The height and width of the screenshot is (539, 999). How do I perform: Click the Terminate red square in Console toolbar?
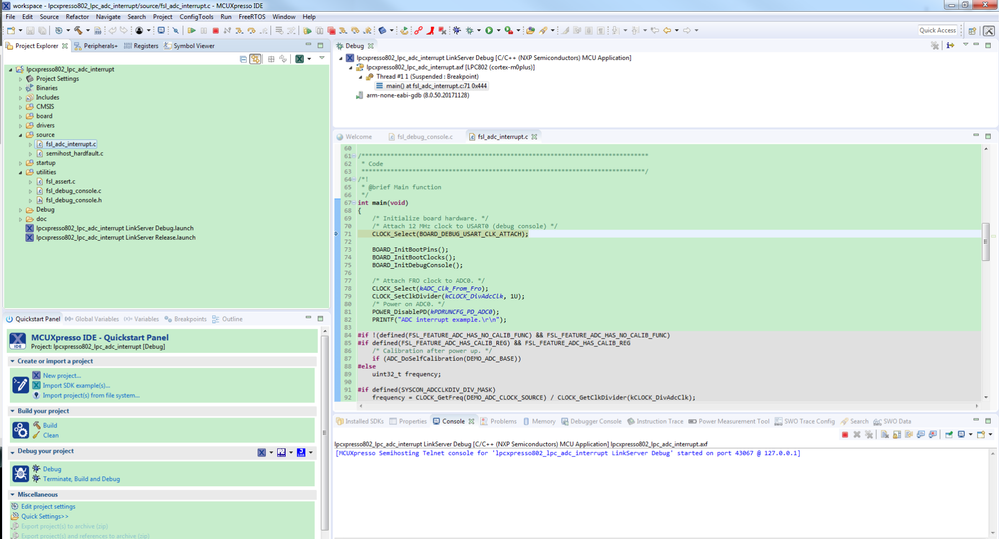(x=845, y=435)
